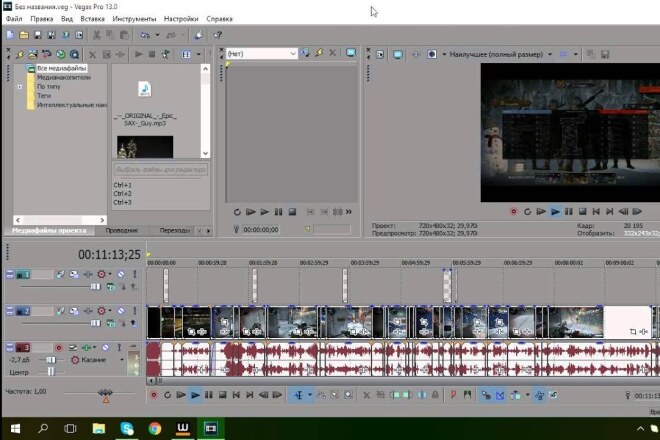660x440 pixels.
Task: Open the undo history dropdown arrow
Action: (x=157, y=35)
